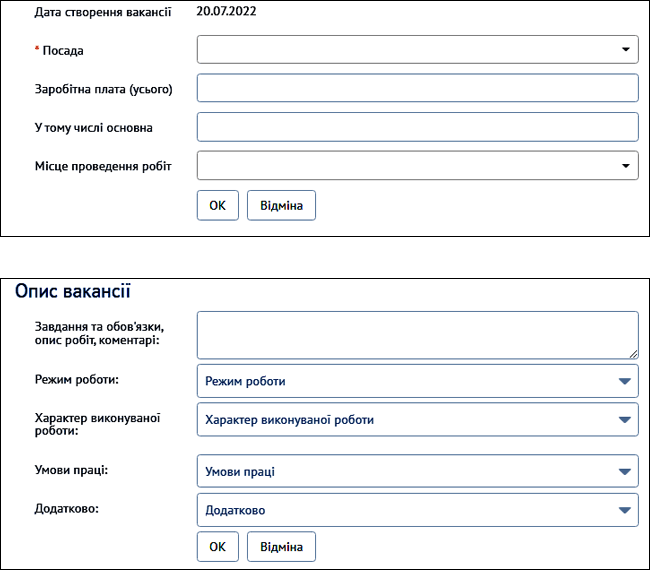Click the Умови праці label text
The height and width of the screenshot is (570, 650).
[71, 471]
